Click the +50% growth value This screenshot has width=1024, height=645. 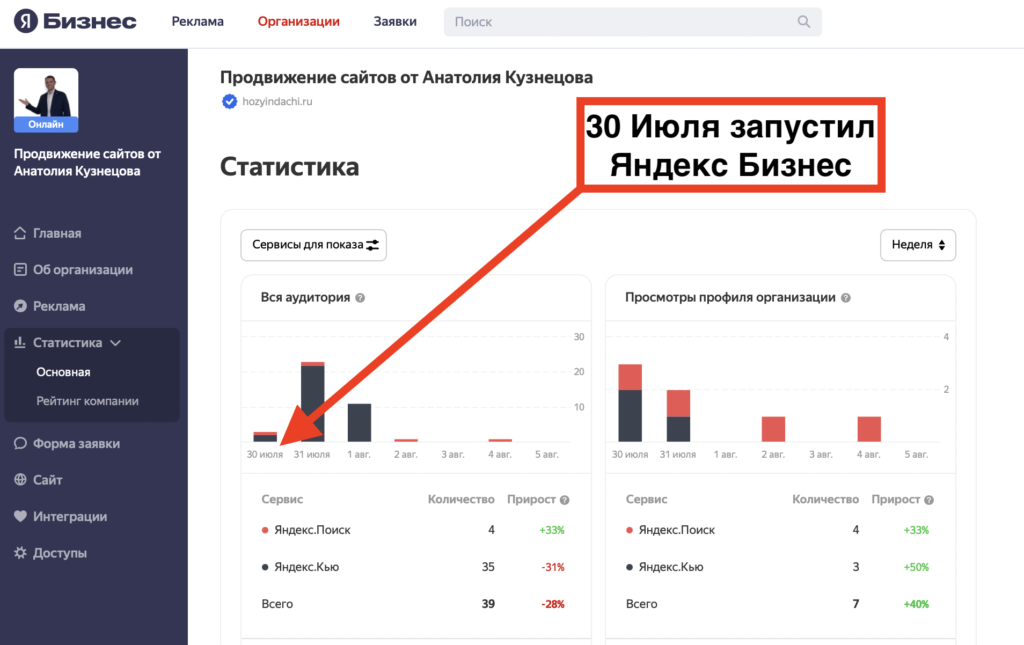click(x=916, y=567)
